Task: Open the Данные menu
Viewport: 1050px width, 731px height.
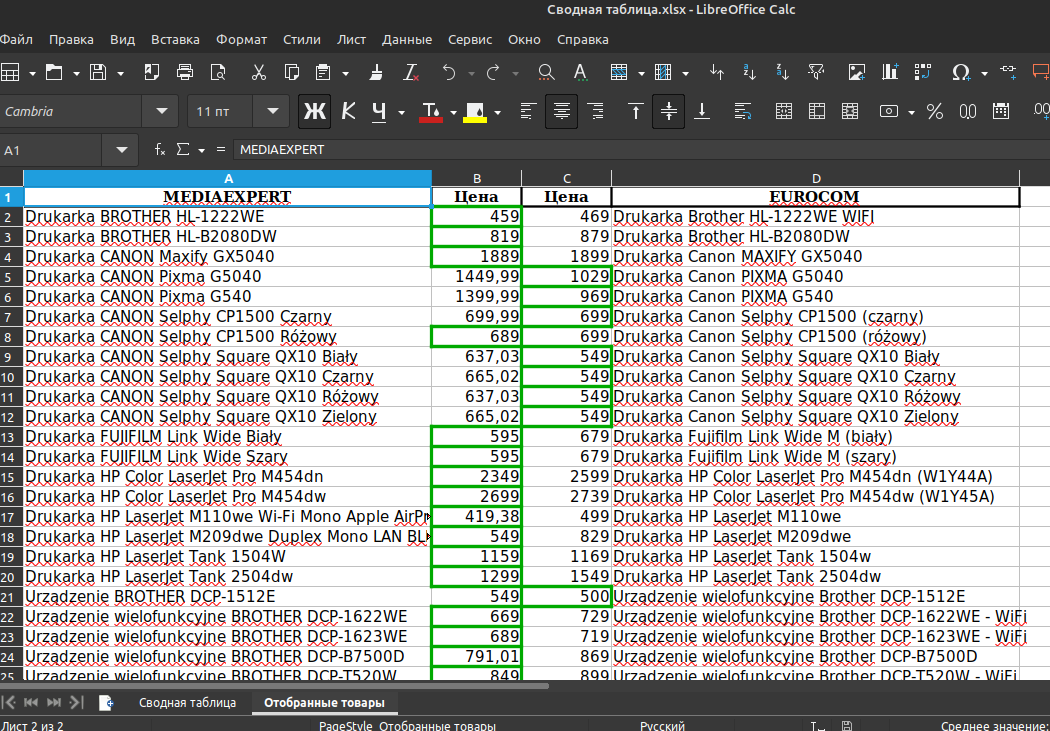Action: [406, 39]
